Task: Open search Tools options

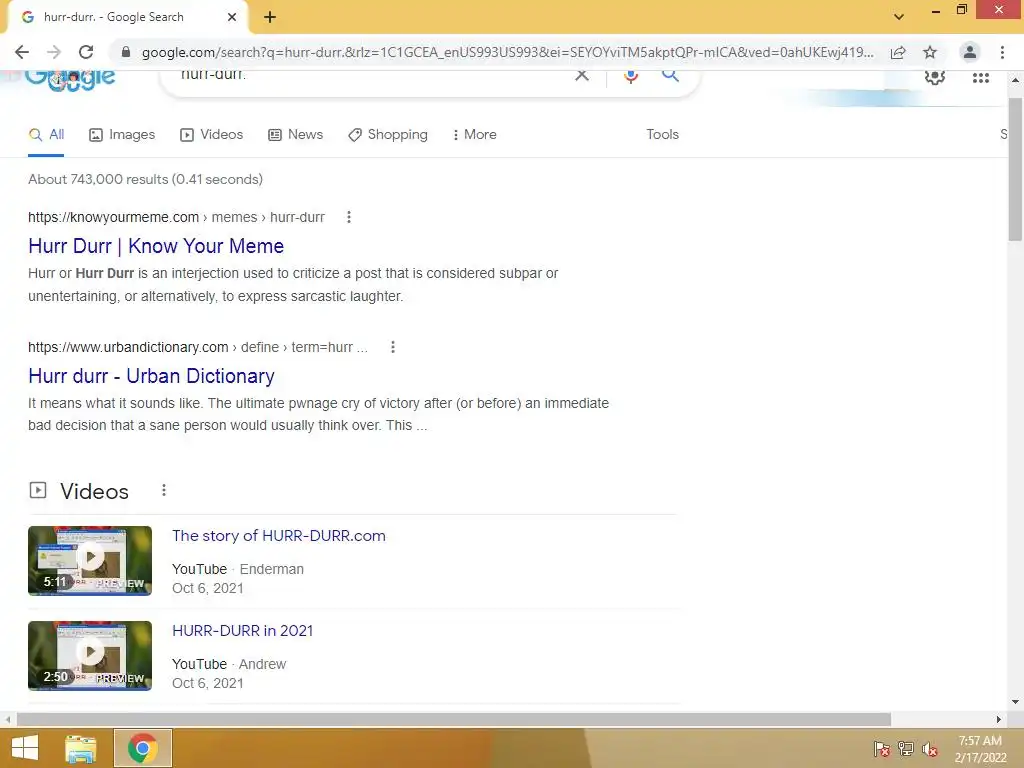Action: 662,135
